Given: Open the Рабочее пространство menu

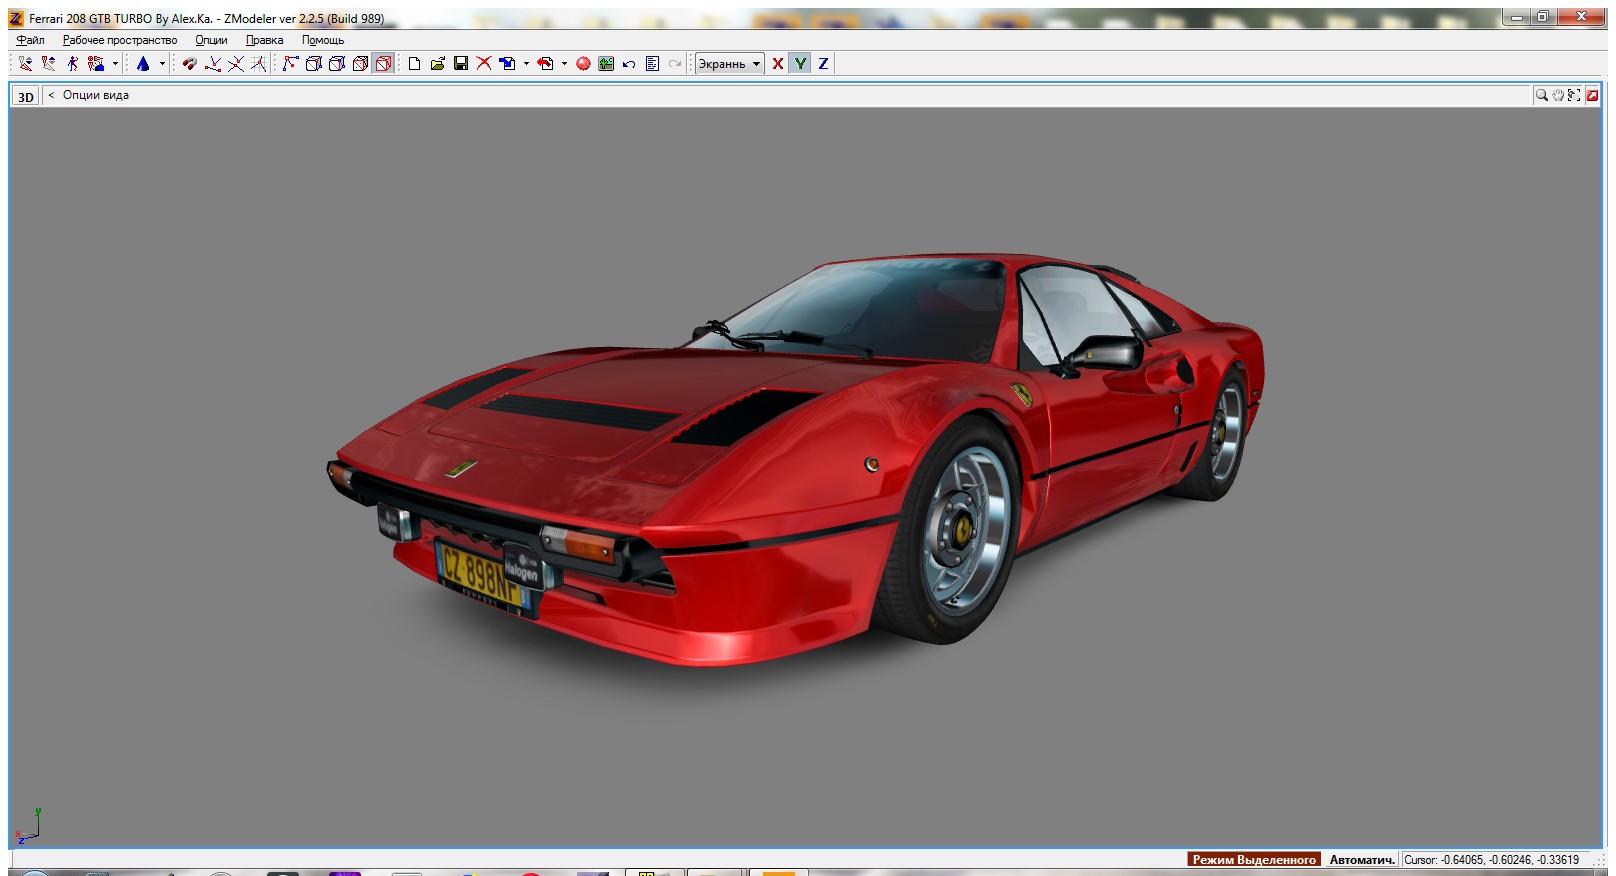Looking at the screenshot, I should pyautogui.click(x=120, y=40).
